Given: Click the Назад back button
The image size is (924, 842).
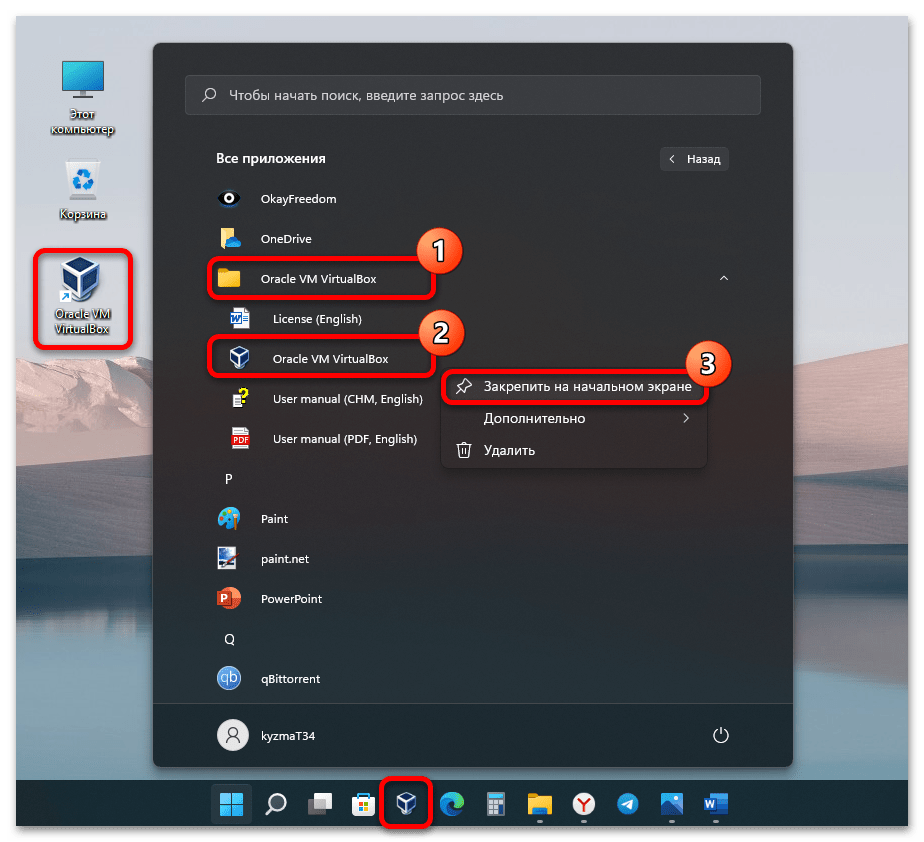Looking at the screenshot, I should click(694, 159).
